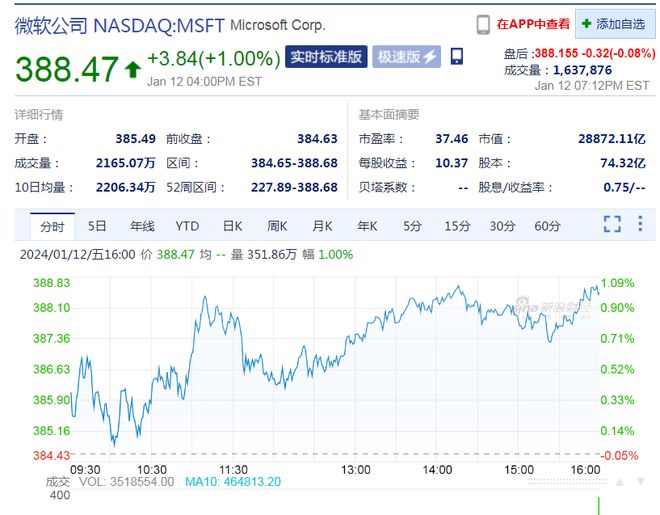Click the MA10: 464813.20 indicator label
Viewport: 660px width, 515px height.
[x=233, y=482]
